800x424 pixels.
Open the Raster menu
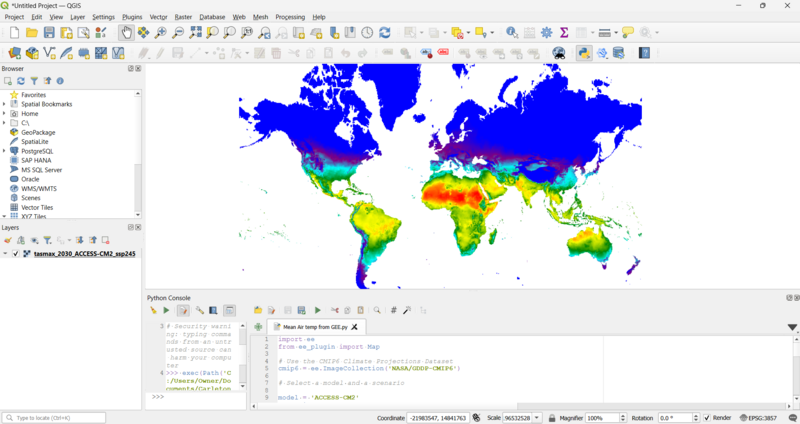click(x=183, y=17)
